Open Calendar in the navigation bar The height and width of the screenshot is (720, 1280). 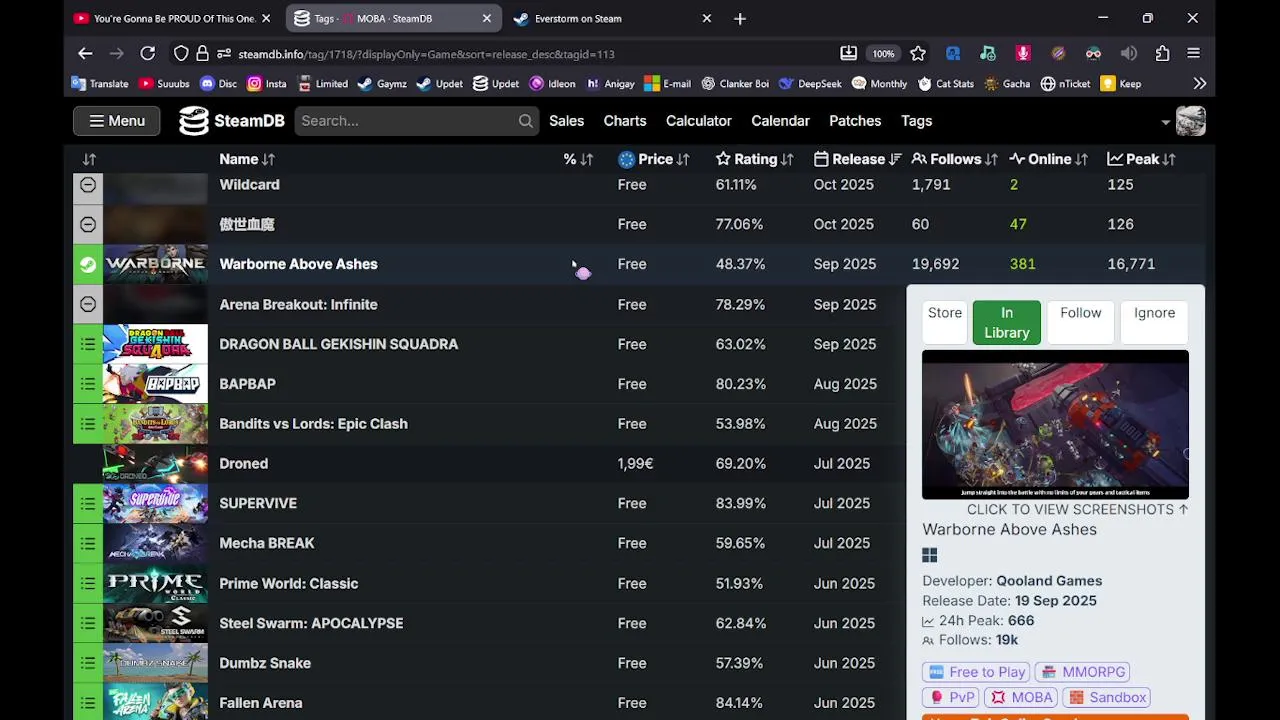pos(780,121)
